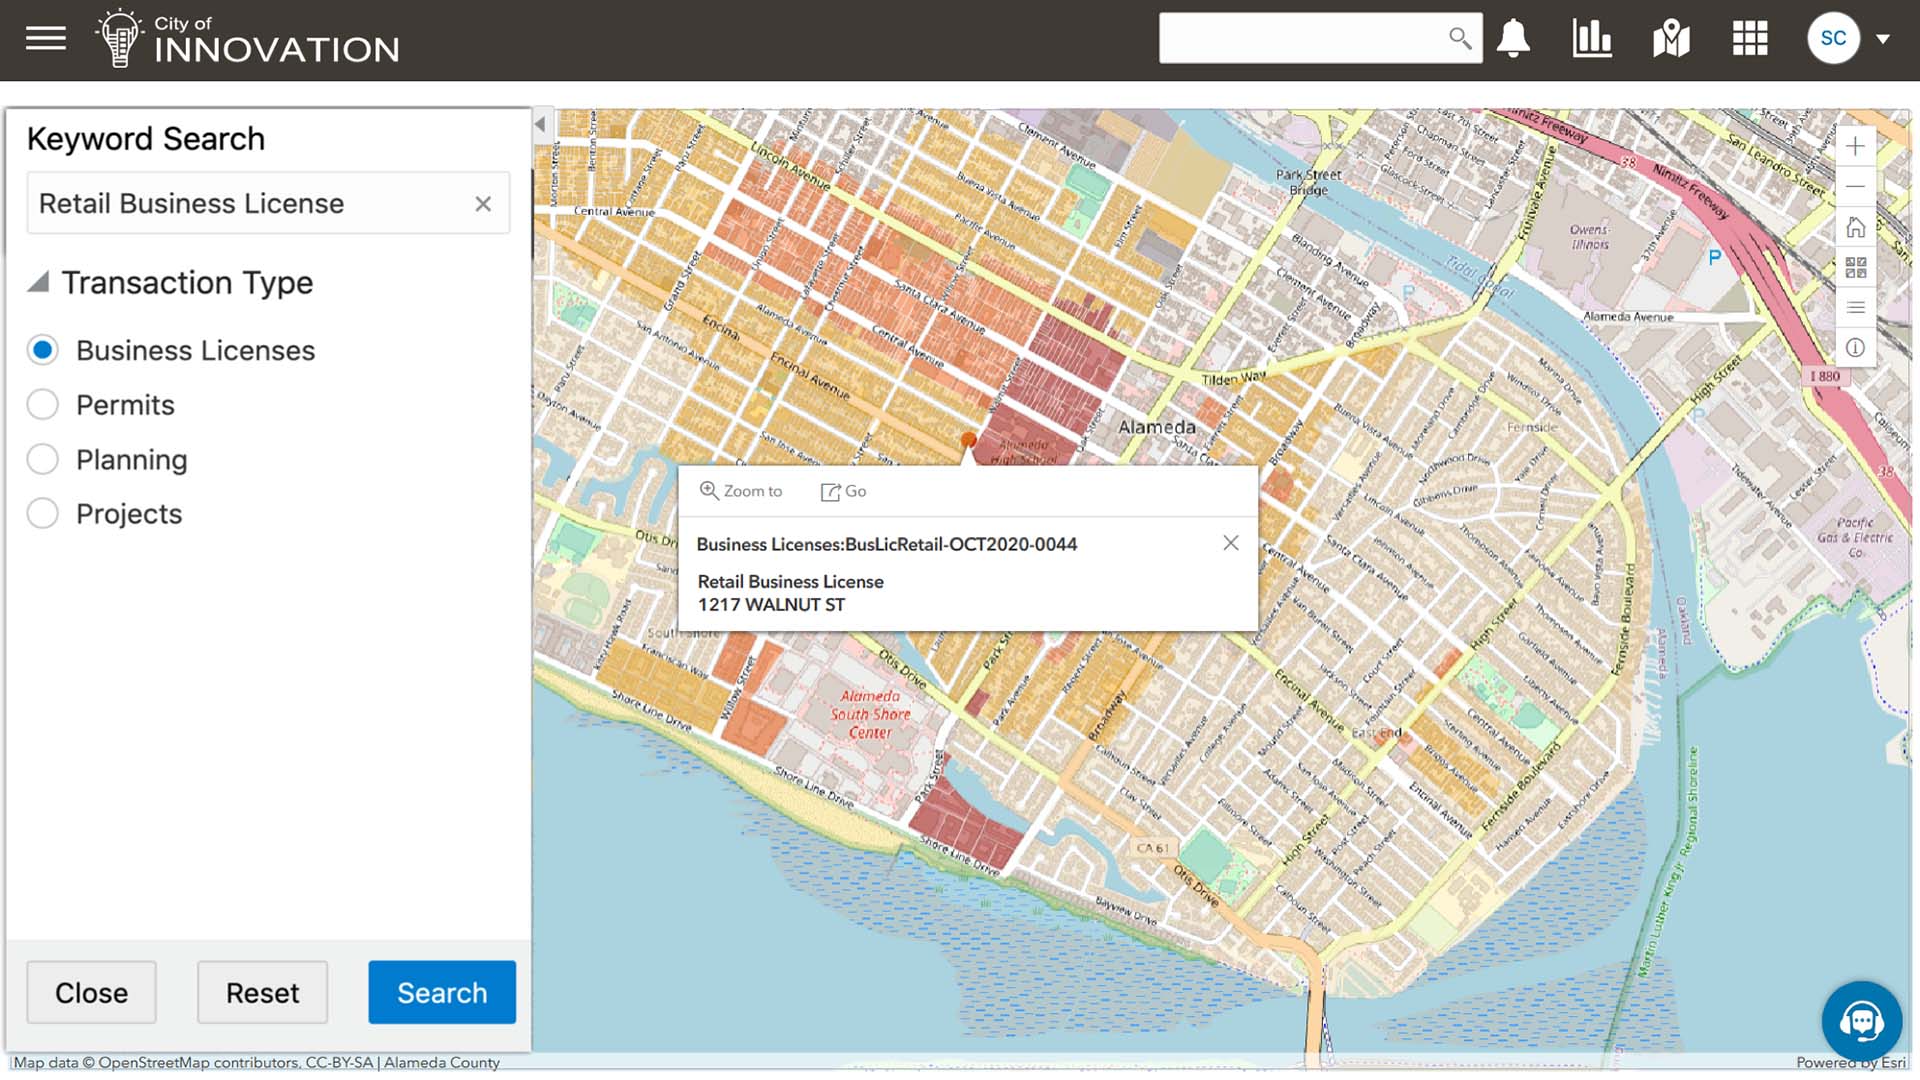Select the Projects transaction type
The width and height of the screenshot is (1920, 1080).
coord(43,512)
